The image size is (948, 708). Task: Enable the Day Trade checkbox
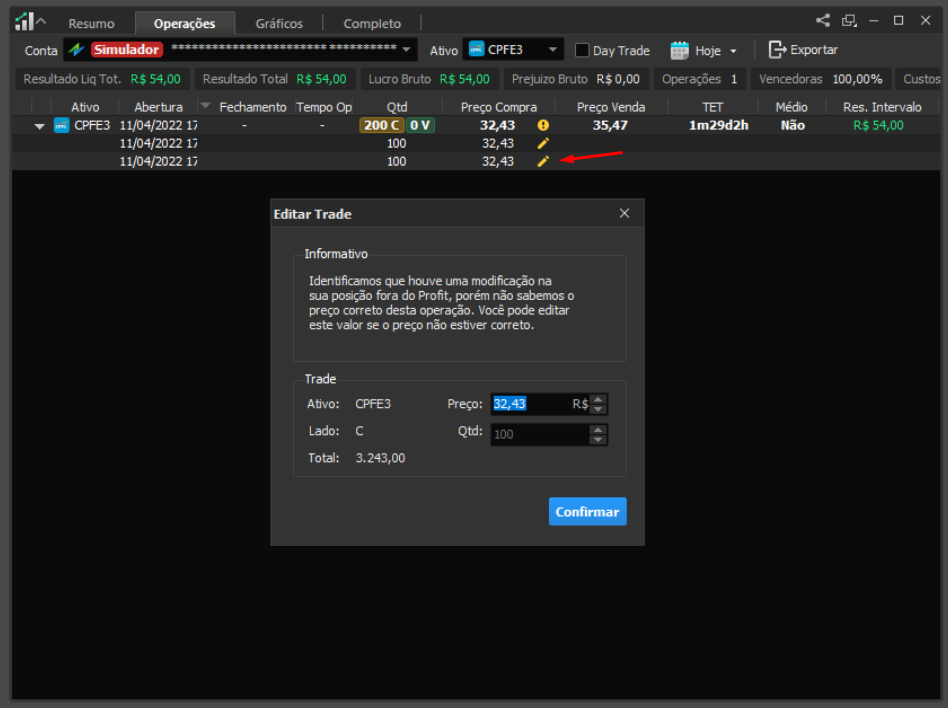click(582, 50)
